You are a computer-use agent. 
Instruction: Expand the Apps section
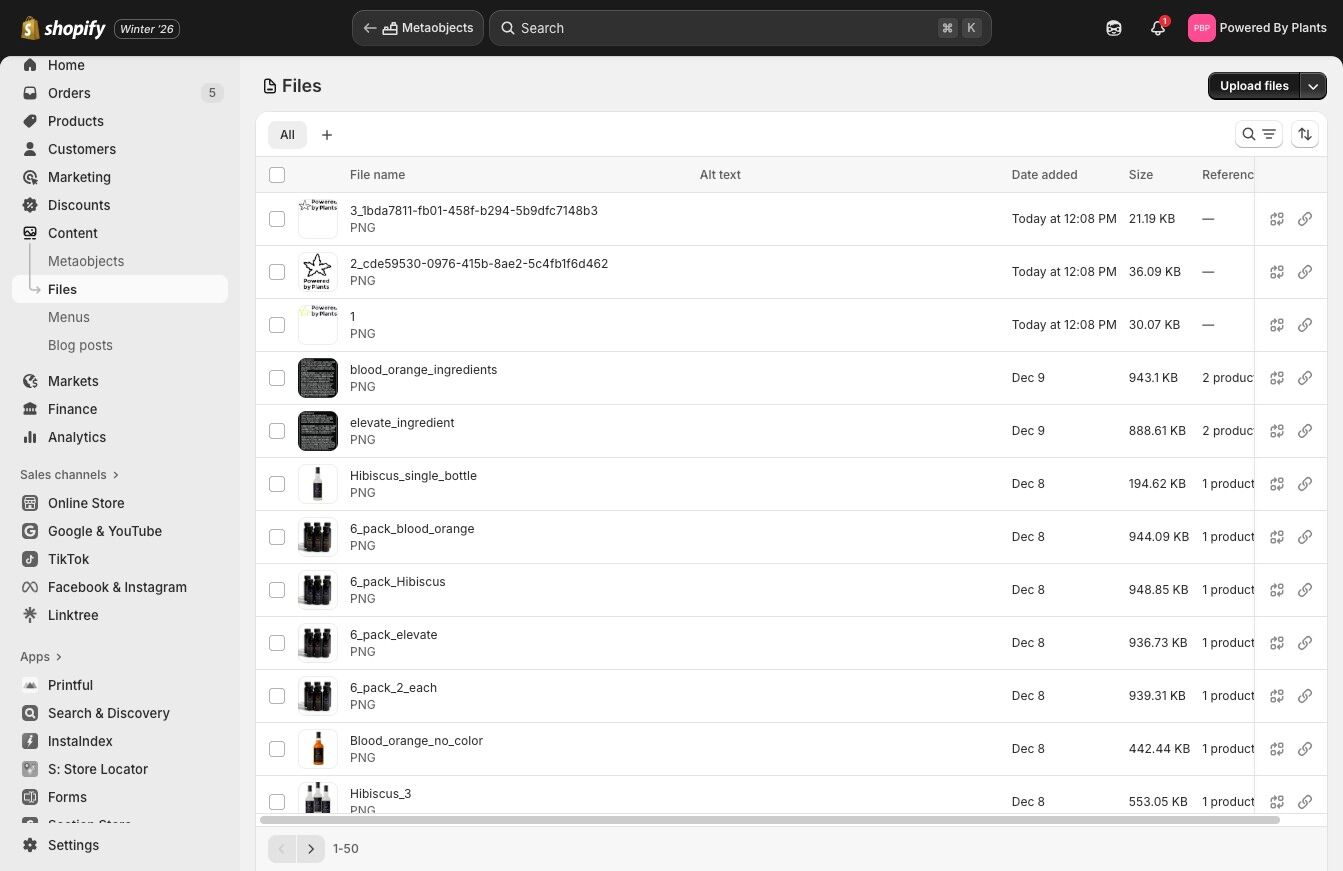pyautogui.click(x=41, y=657)
